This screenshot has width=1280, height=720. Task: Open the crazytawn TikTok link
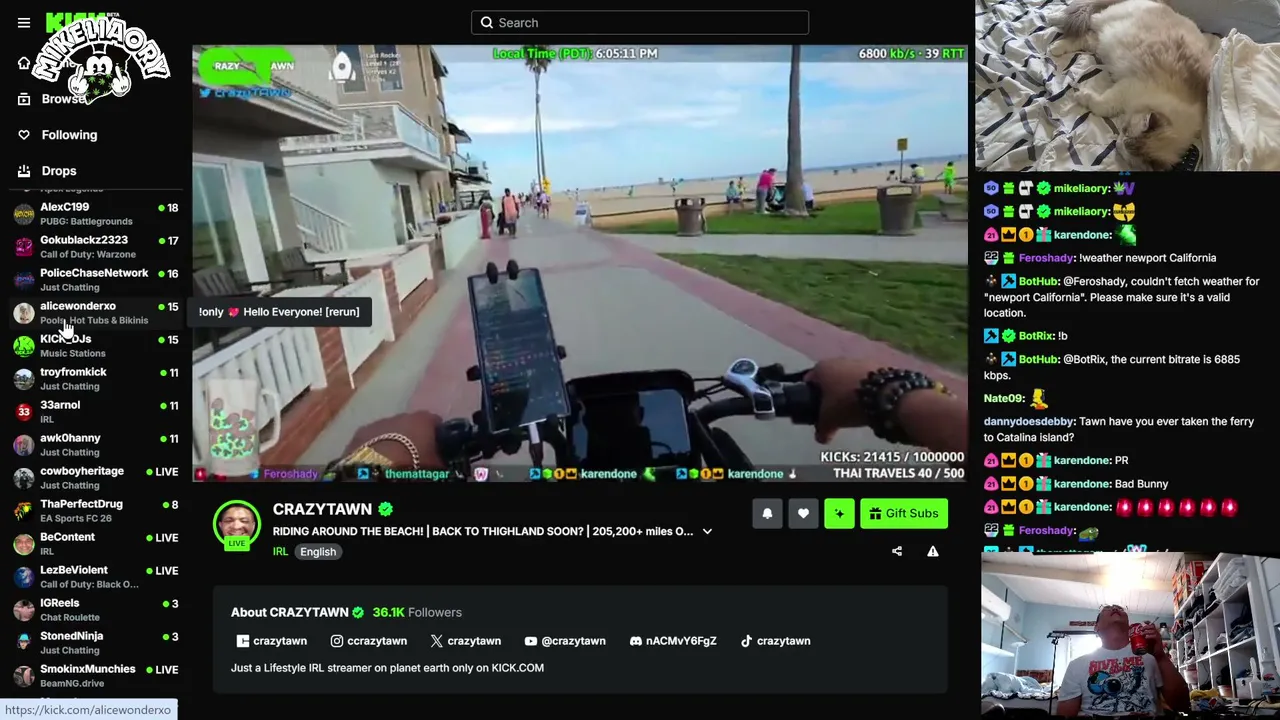click(x=775, y=641)
